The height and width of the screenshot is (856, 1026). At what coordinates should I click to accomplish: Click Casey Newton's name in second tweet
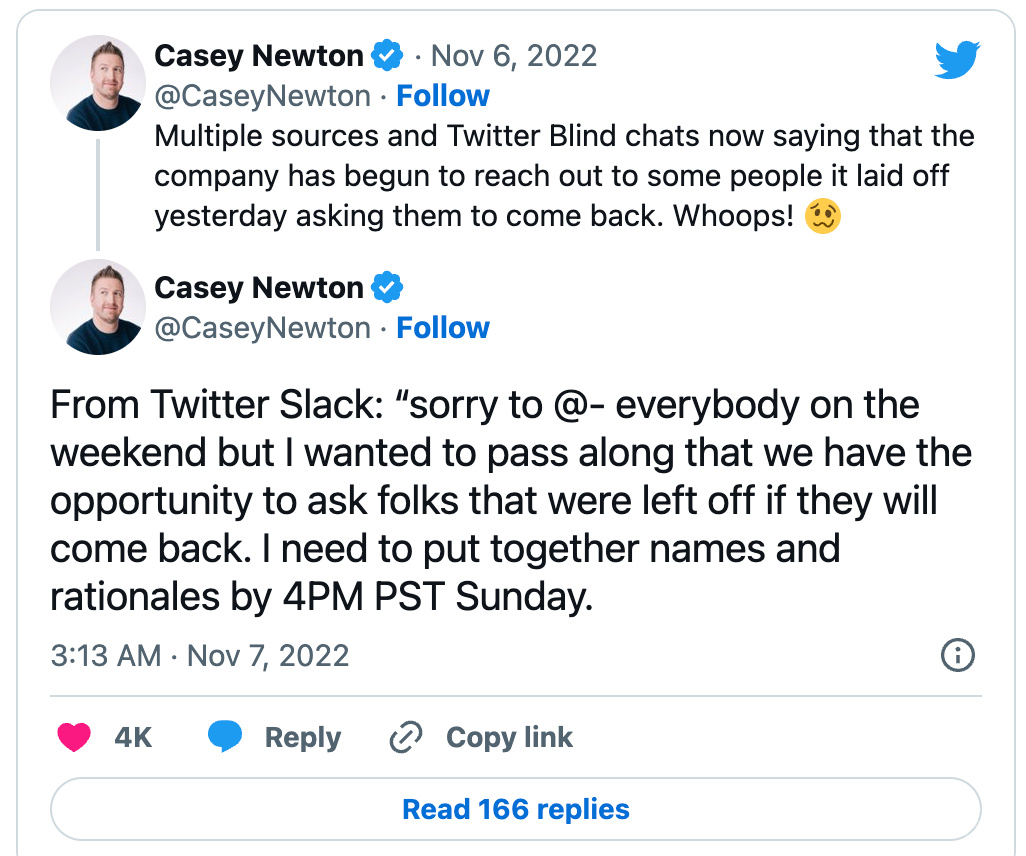click(258, 288)
